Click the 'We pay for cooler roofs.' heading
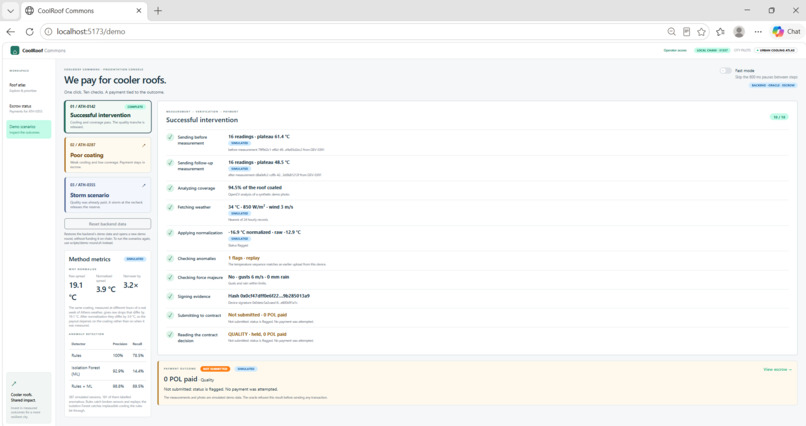Viewport: 806px width, 426px height. pyautogui.click(x=115, y=80)
